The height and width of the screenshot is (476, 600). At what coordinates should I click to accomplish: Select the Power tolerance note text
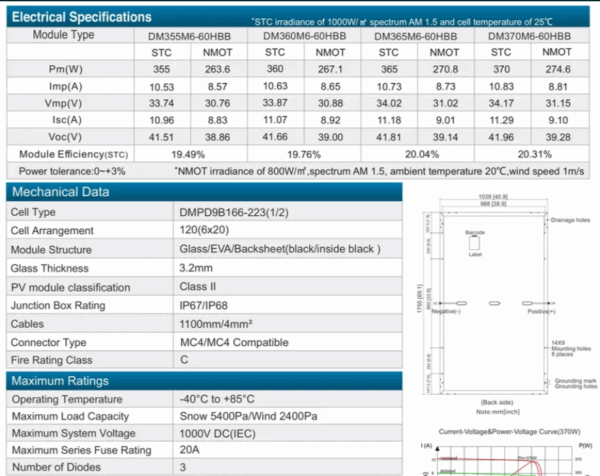(72, 171)
